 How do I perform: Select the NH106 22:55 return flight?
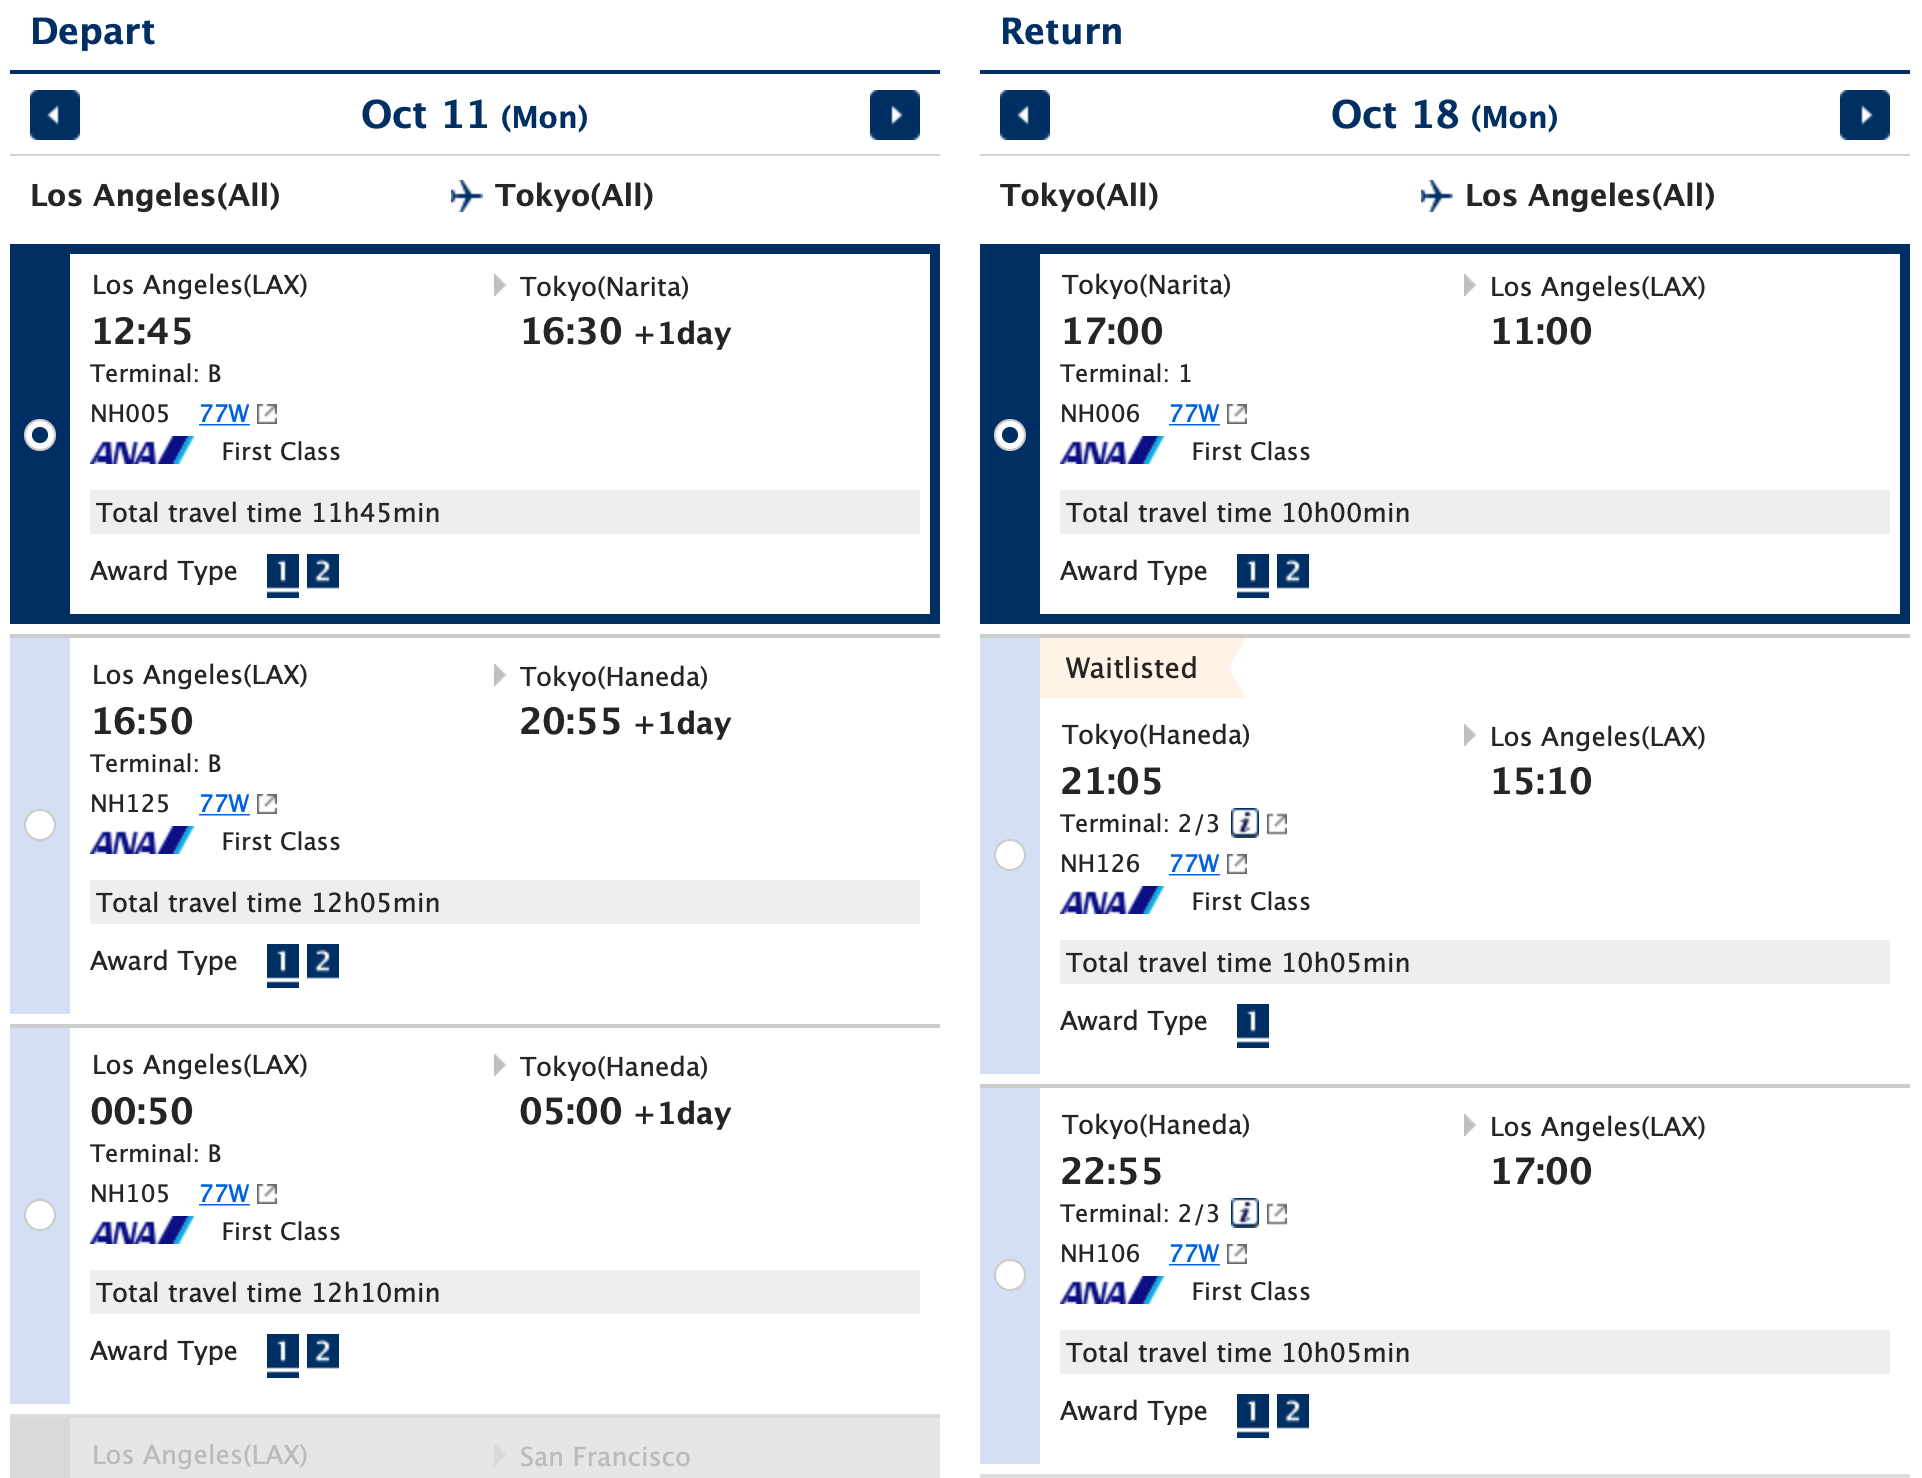point(1011,1275)
